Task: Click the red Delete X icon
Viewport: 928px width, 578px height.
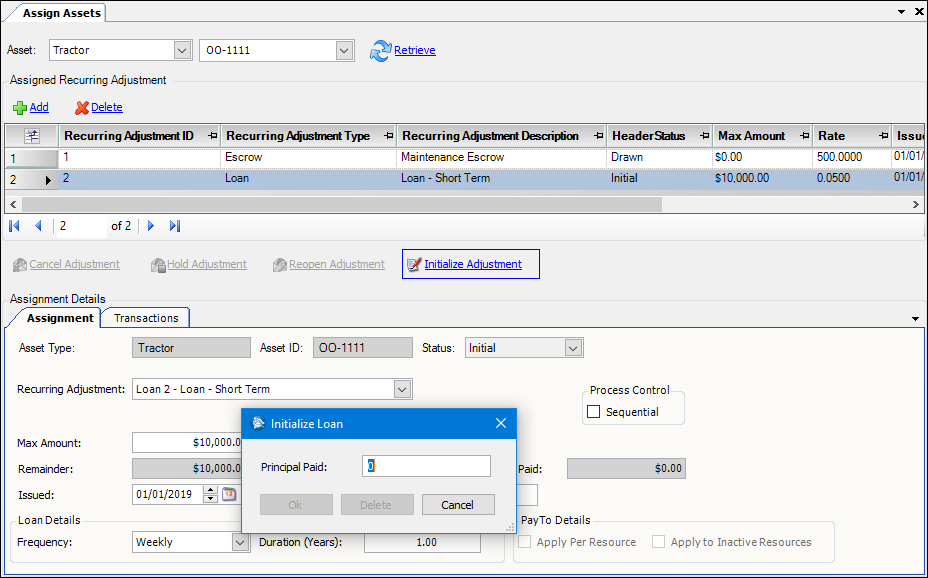Action: pos(82,107)
